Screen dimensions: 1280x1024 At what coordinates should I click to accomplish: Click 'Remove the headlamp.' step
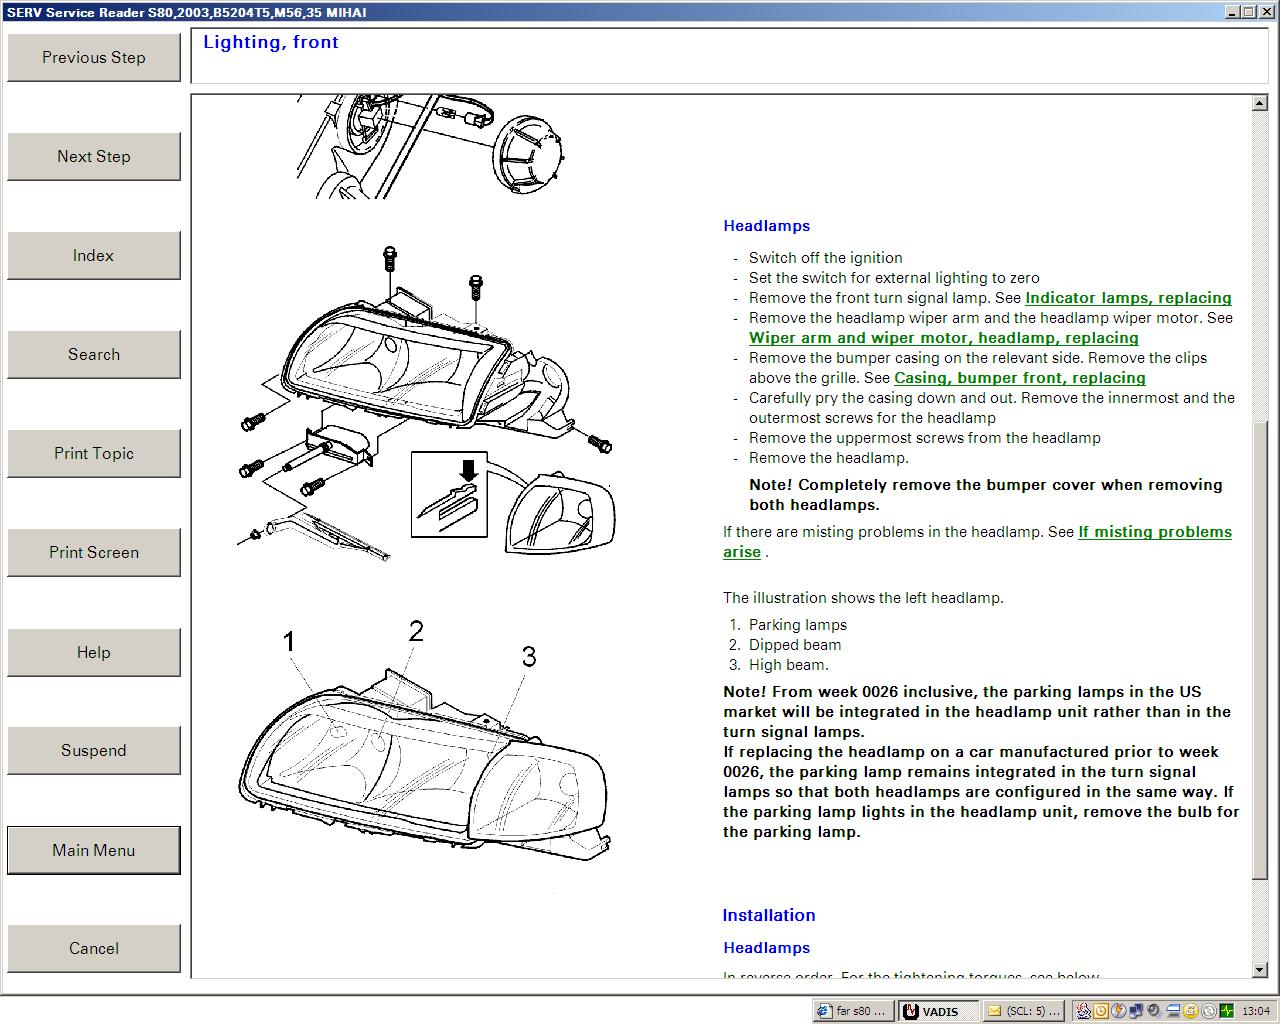(828, 458)
